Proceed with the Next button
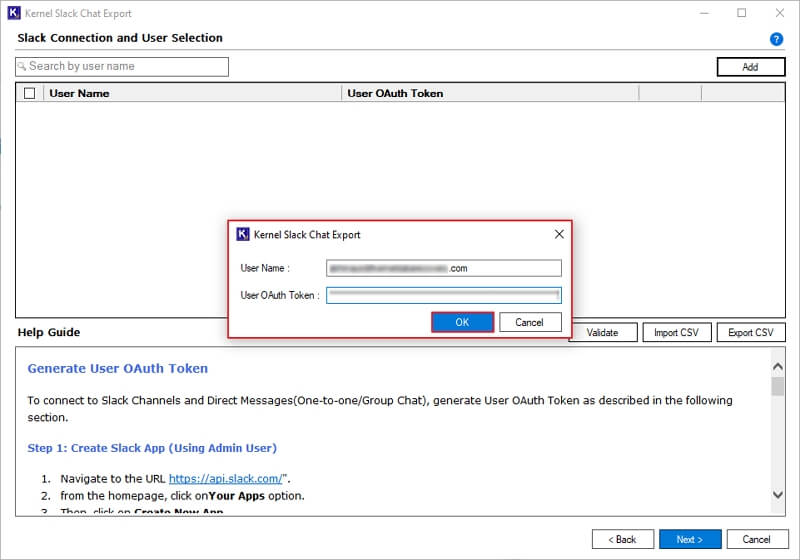The image size is (800, 560). (x=690, y=539)
